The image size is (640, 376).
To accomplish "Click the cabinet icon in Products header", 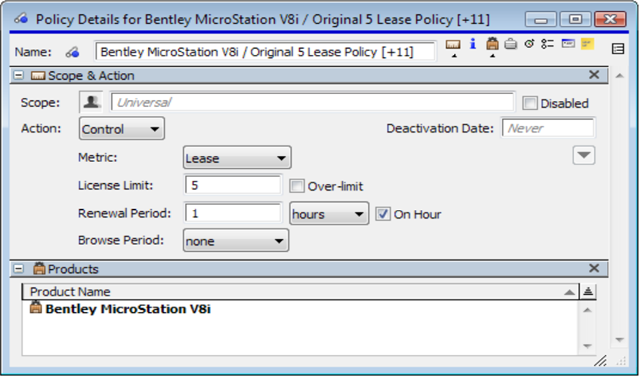I will pyautogui.click(x=39, y=268).
